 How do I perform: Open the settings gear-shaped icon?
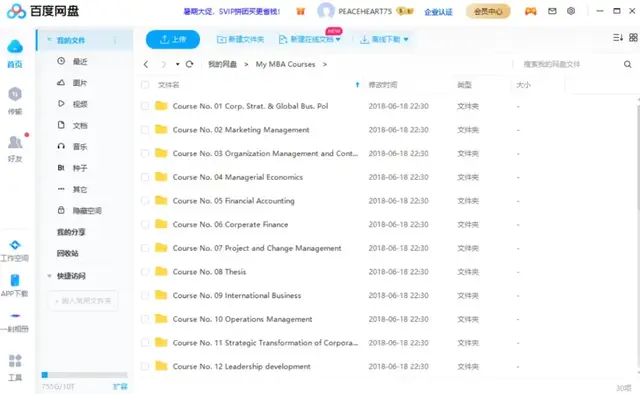571,11
